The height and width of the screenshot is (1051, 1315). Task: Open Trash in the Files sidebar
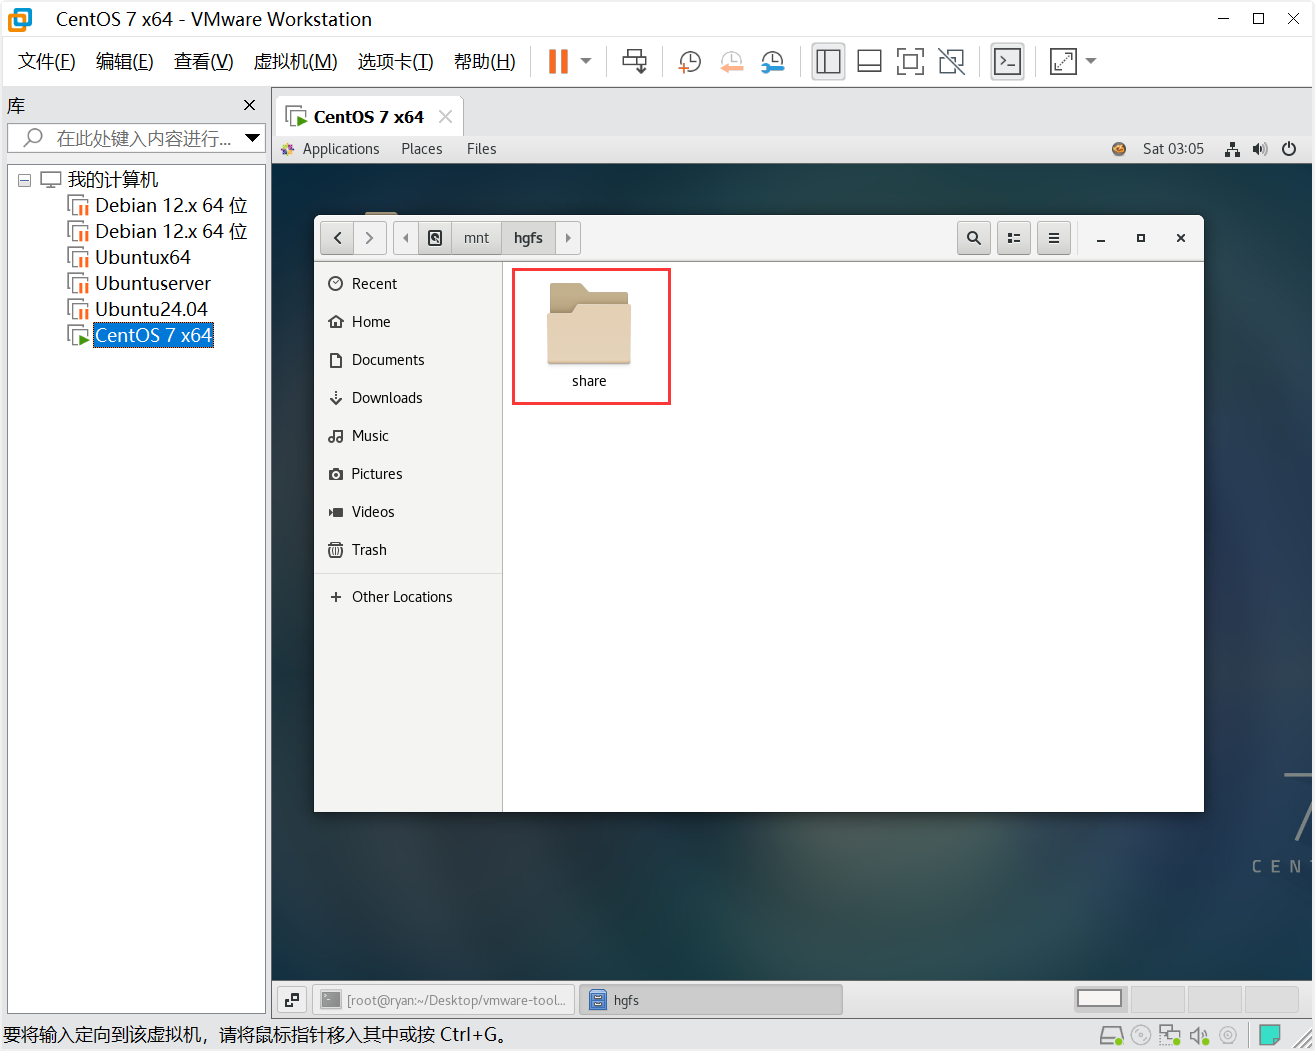(408, 550)
